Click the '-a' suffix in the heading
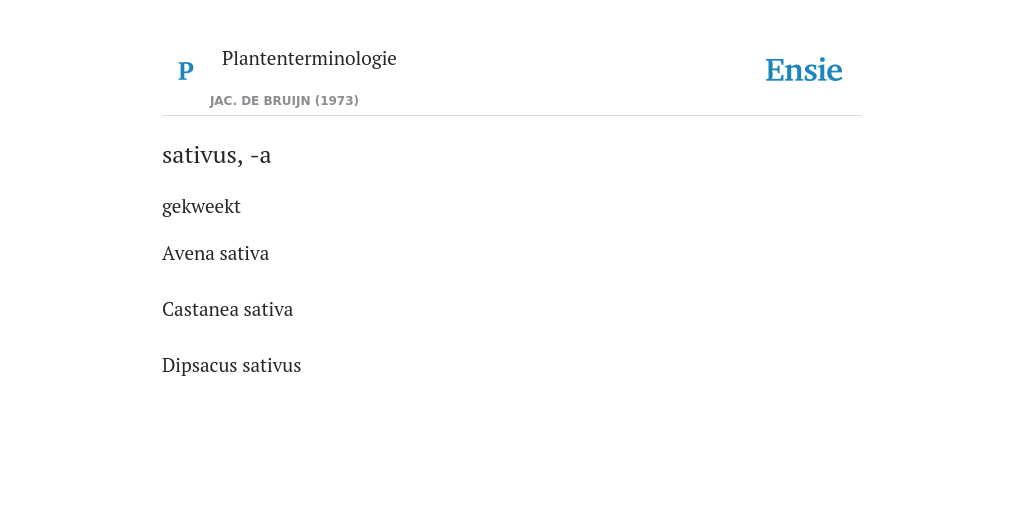 [x=261, y=156]
